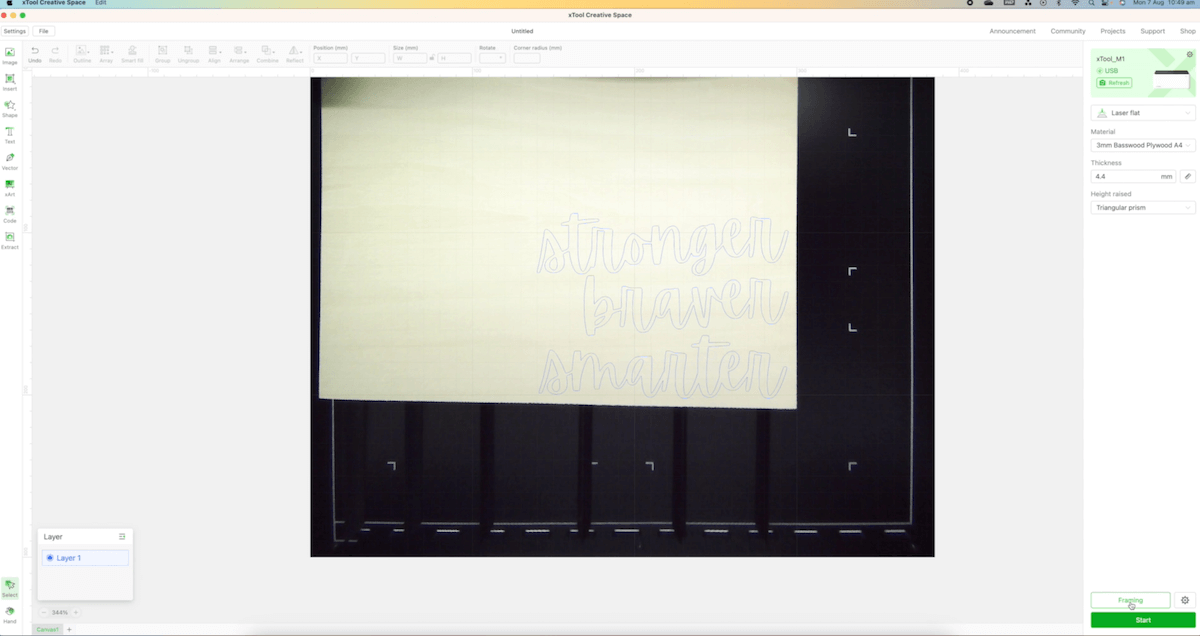The height and width of the screenshot is (636, 1200).
Task: Open xTool Creative Space app menu
Action: tap(54, 3)
